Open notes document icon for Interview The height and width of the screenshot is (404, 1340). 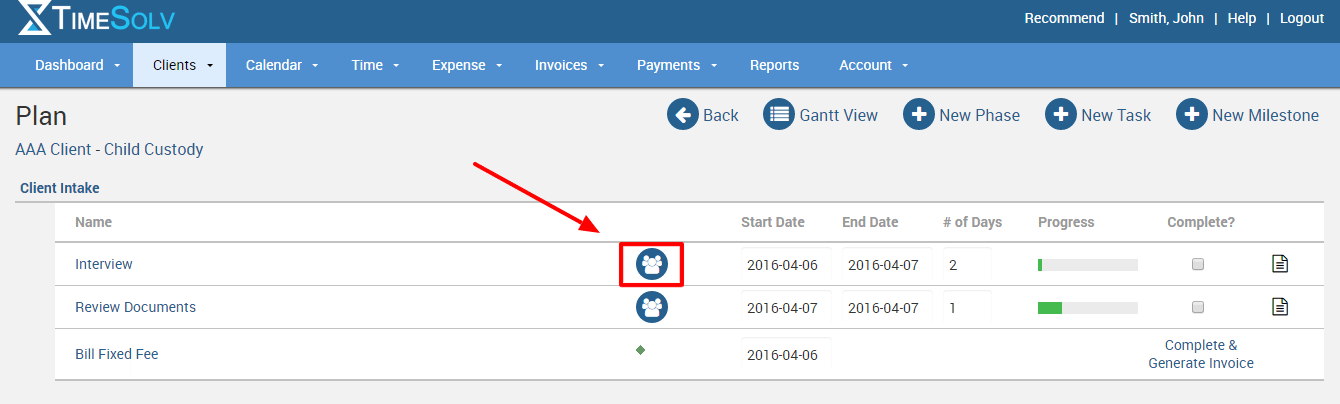pos(1279,265)
